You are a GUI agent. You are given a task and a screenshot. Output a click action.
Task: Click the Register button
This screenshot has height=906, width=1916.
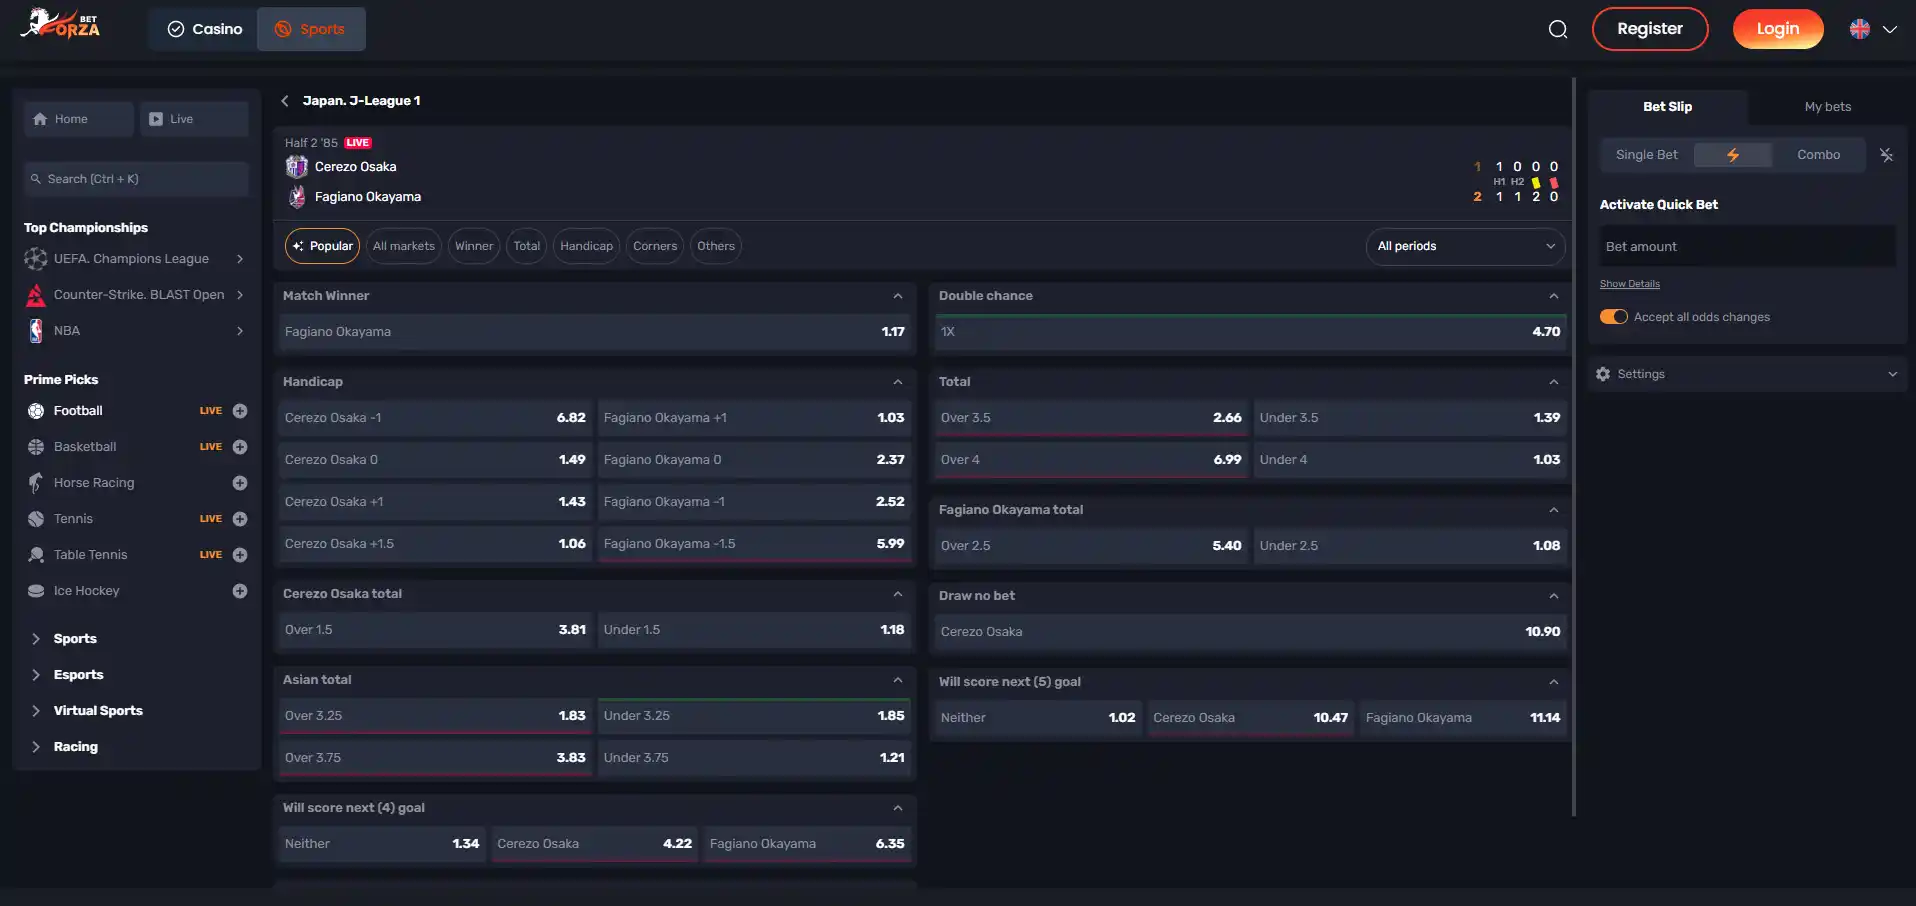point(1650,29)
